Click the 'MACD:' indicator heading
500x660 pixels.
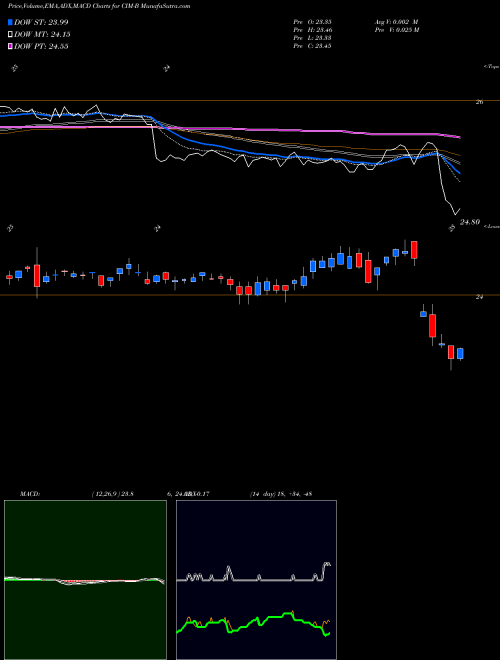pos(30,494)
